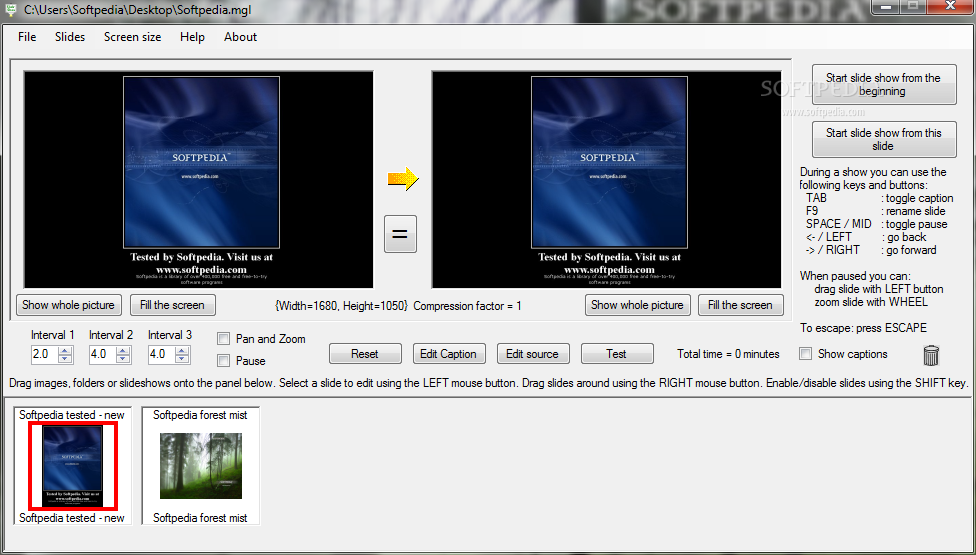This screenshot has height=555, width=976.
Task: Open the Help menu
Action: pyautogui.click(x=192, y=37)
